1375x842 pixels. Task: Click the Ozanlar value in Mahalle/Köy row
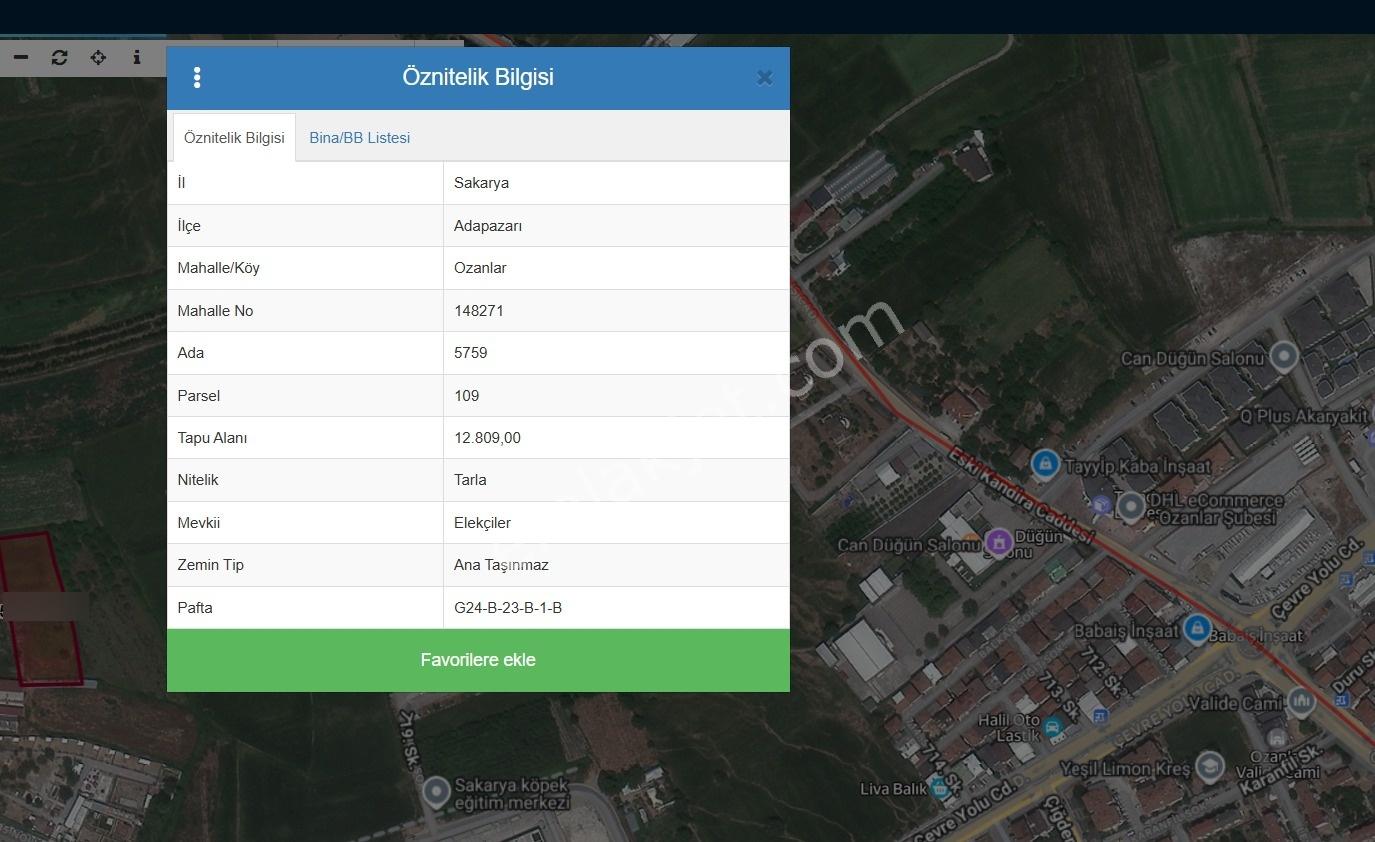pyautogui.click(x=480, y=268)
